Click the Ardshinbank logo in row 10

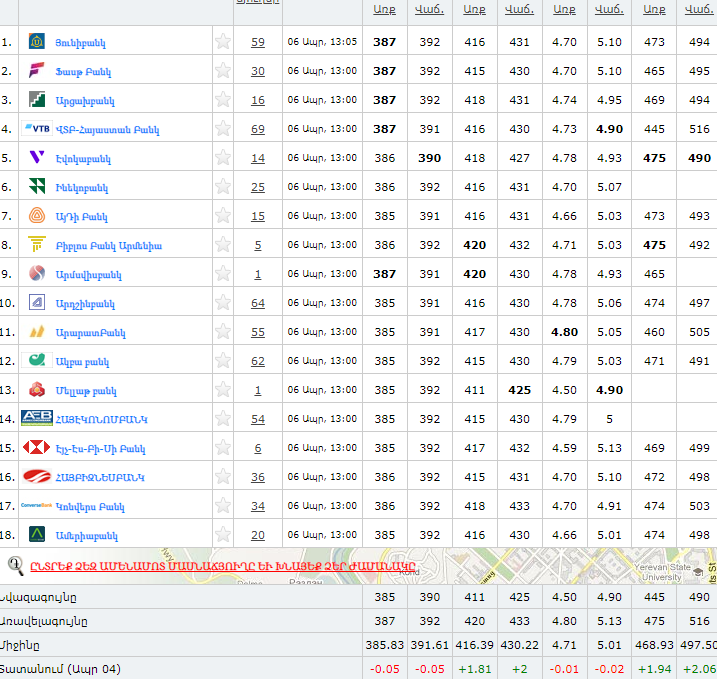37,302
